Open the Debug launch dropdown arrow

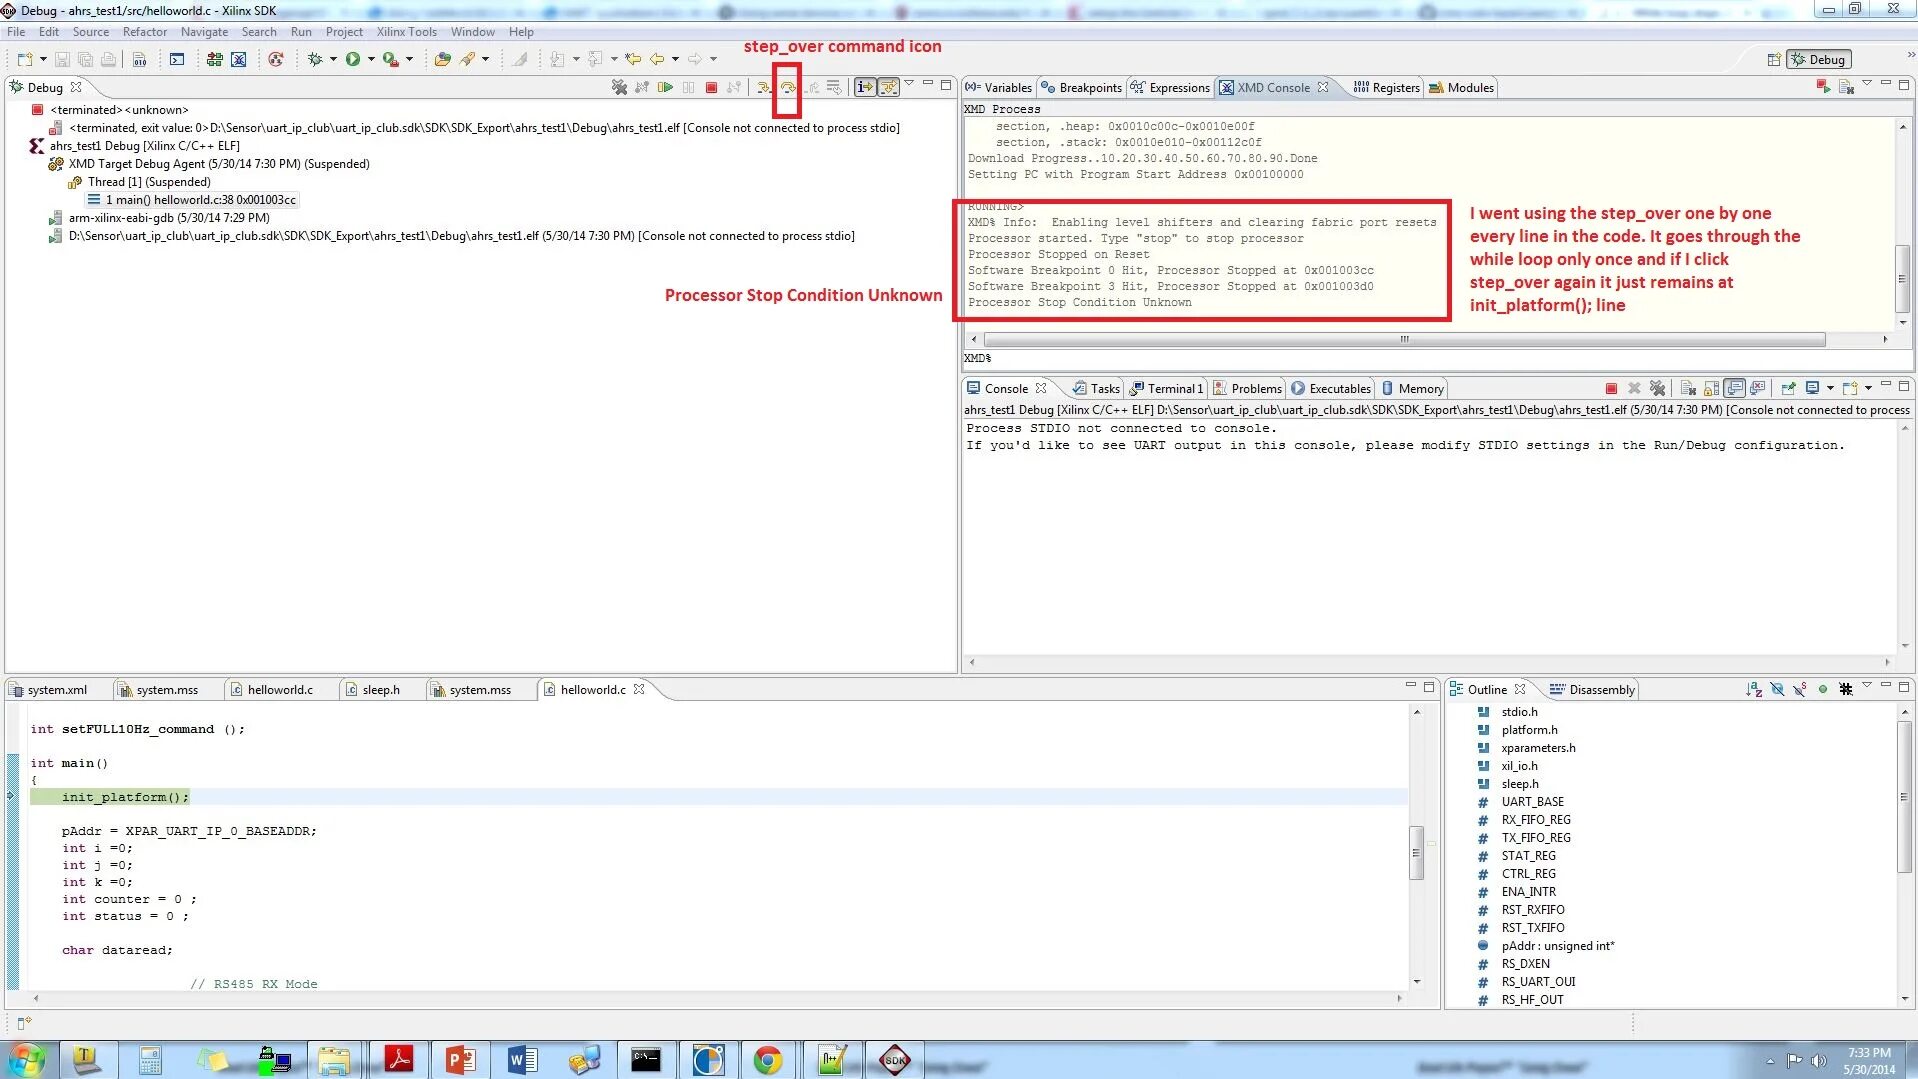[x=333, y=60]
